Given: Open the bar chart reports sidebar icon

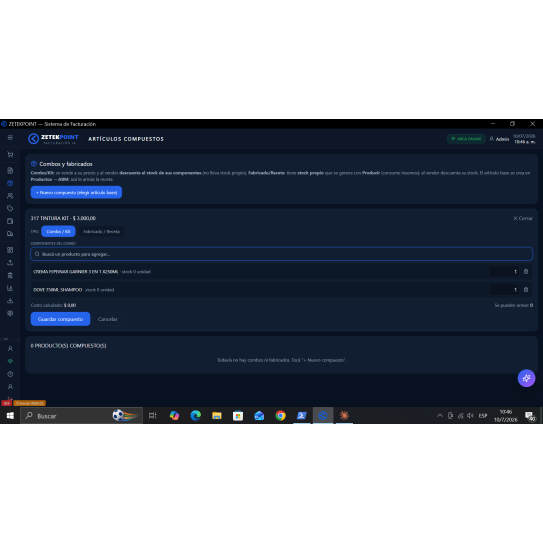Looking at the screenshot, I should point(10,288).
